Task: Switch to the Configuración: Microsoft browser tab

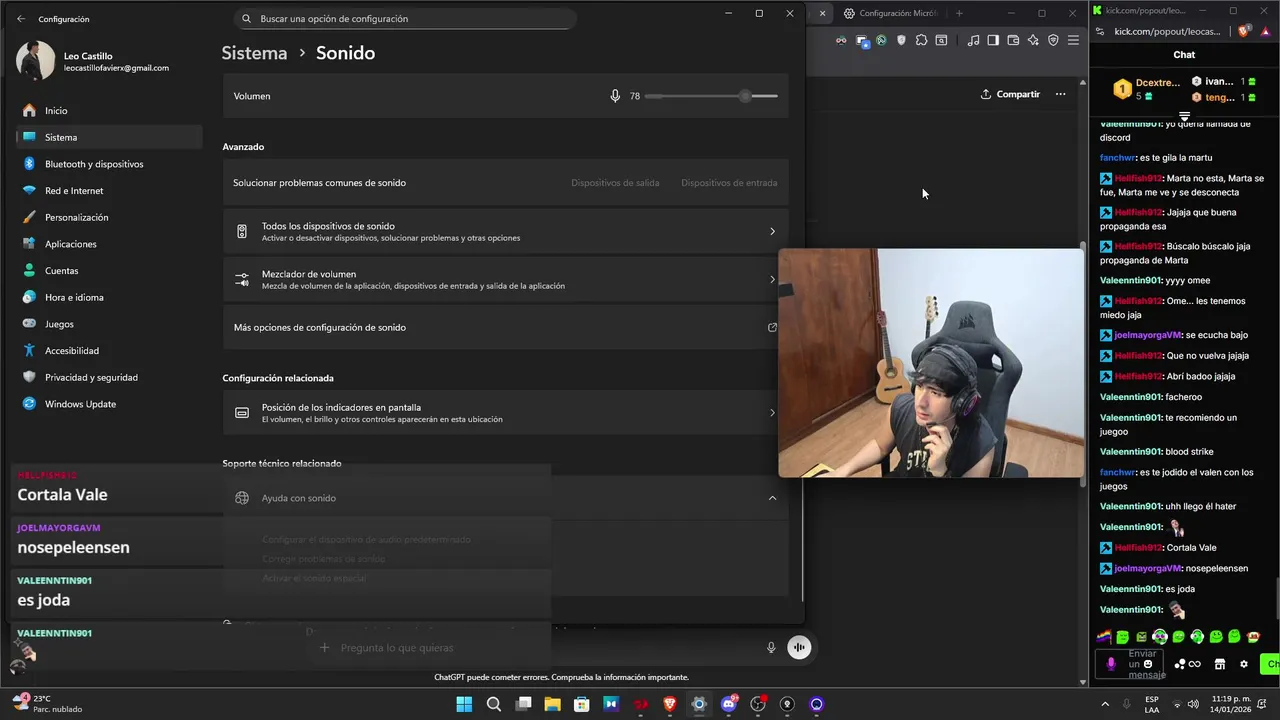Action: [890, 13]
